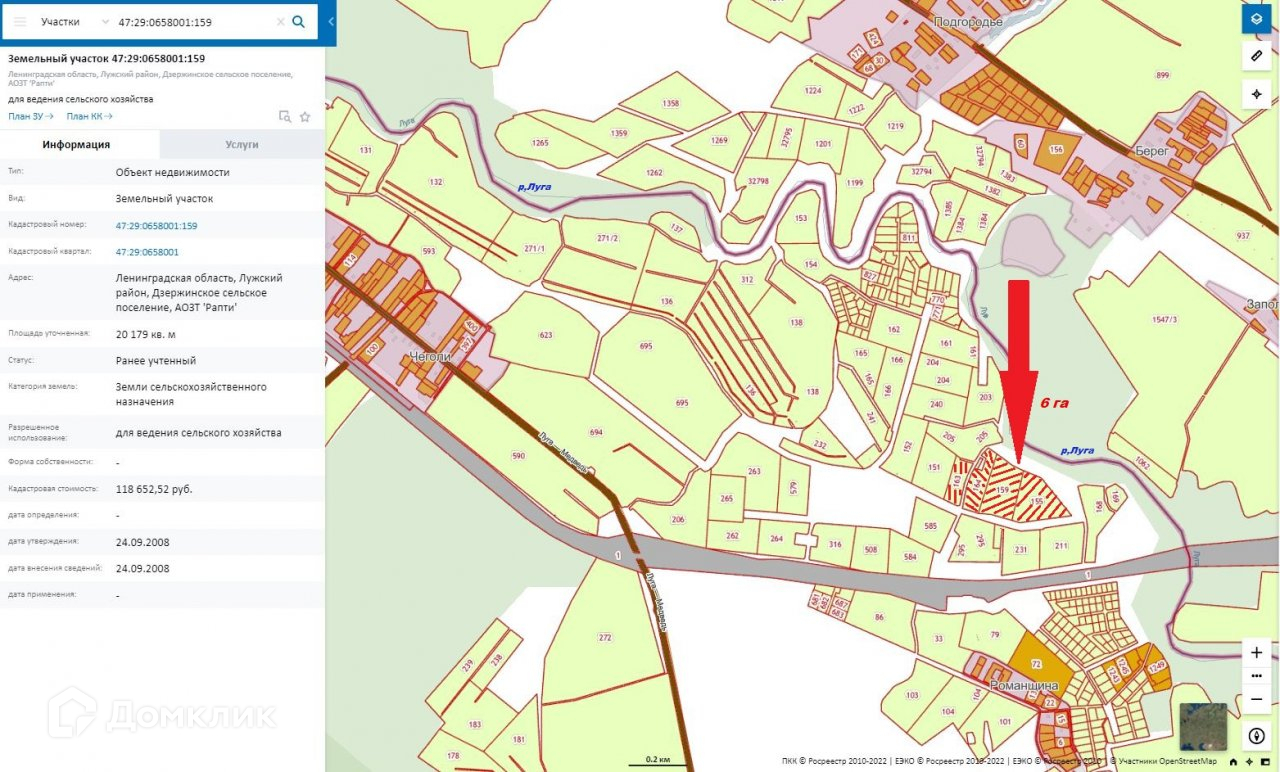The height and width of the screenshot is (772, 1280).
Task: Click the parcel labeled 272 on the map
Action: [x=604, y=637]
